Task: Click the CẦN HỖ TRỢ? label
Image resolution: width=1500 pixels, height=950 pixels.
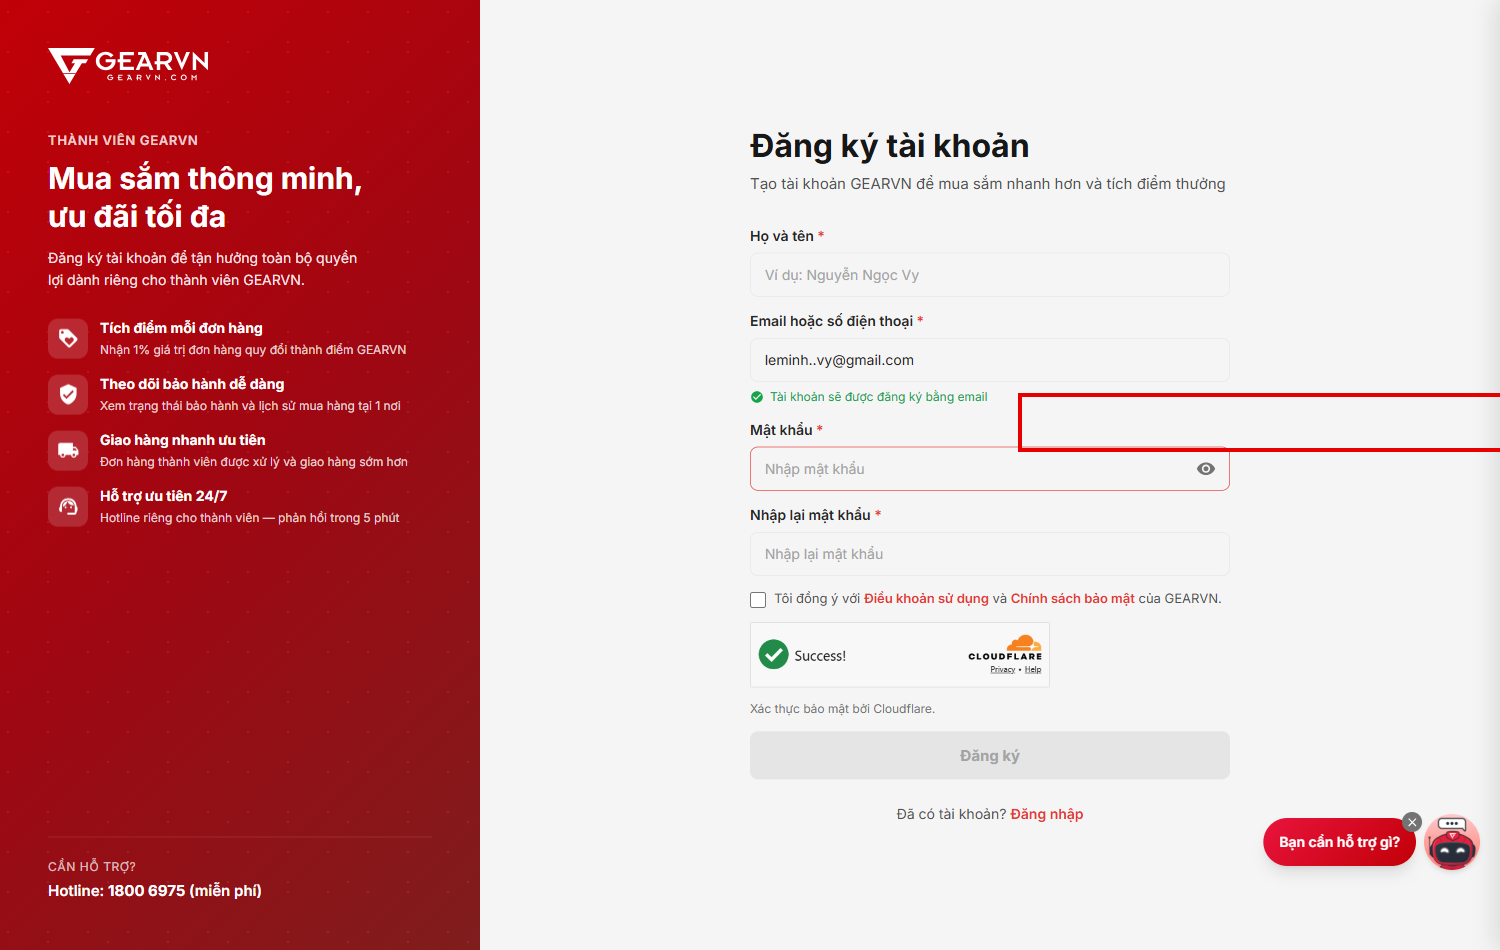Action: point(92,867)
